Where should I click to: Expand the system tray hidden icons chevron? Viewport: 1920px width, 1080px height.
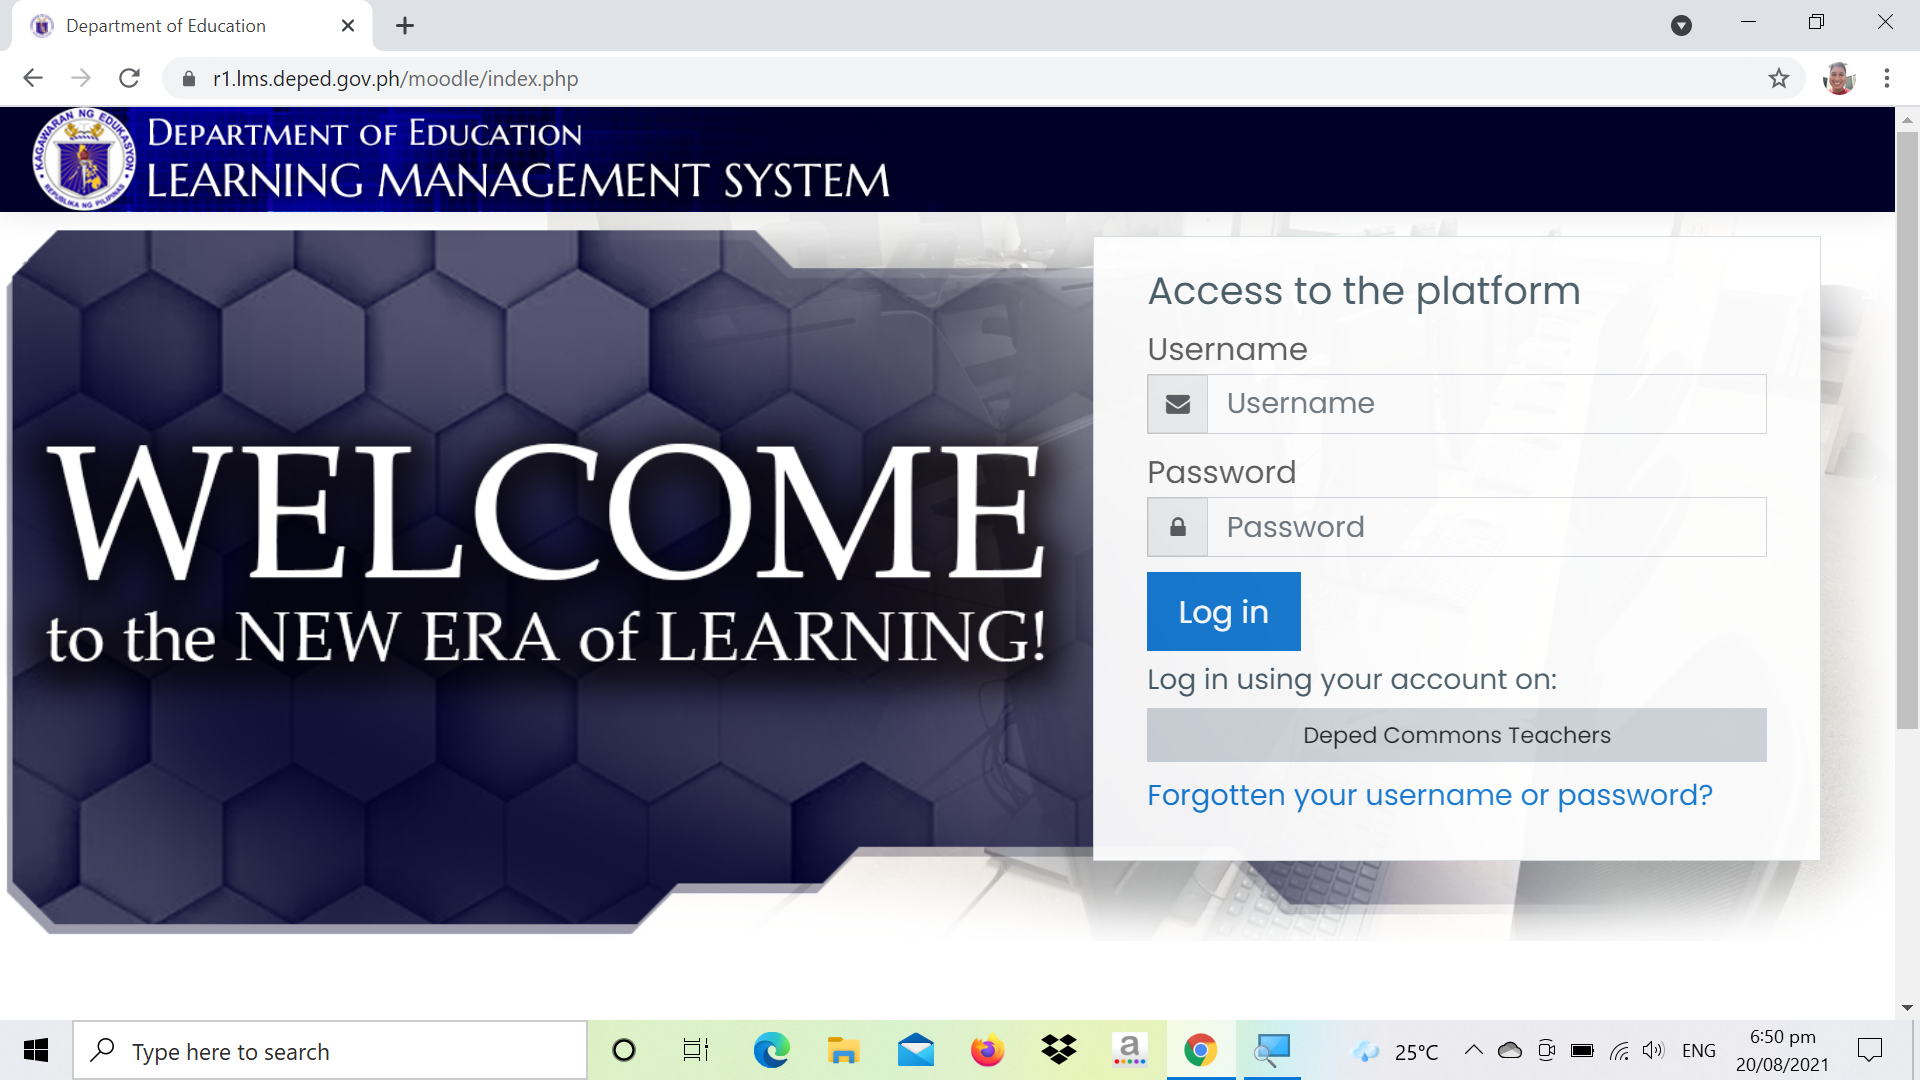[1473, 1050]
